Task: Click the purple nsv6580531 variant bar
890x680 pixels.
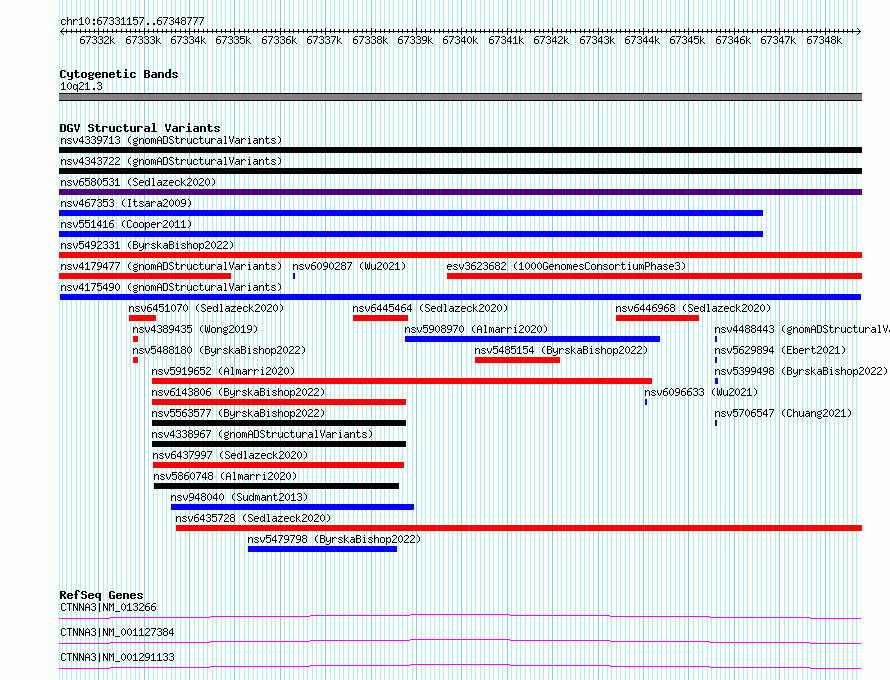Action: [460, 192]
